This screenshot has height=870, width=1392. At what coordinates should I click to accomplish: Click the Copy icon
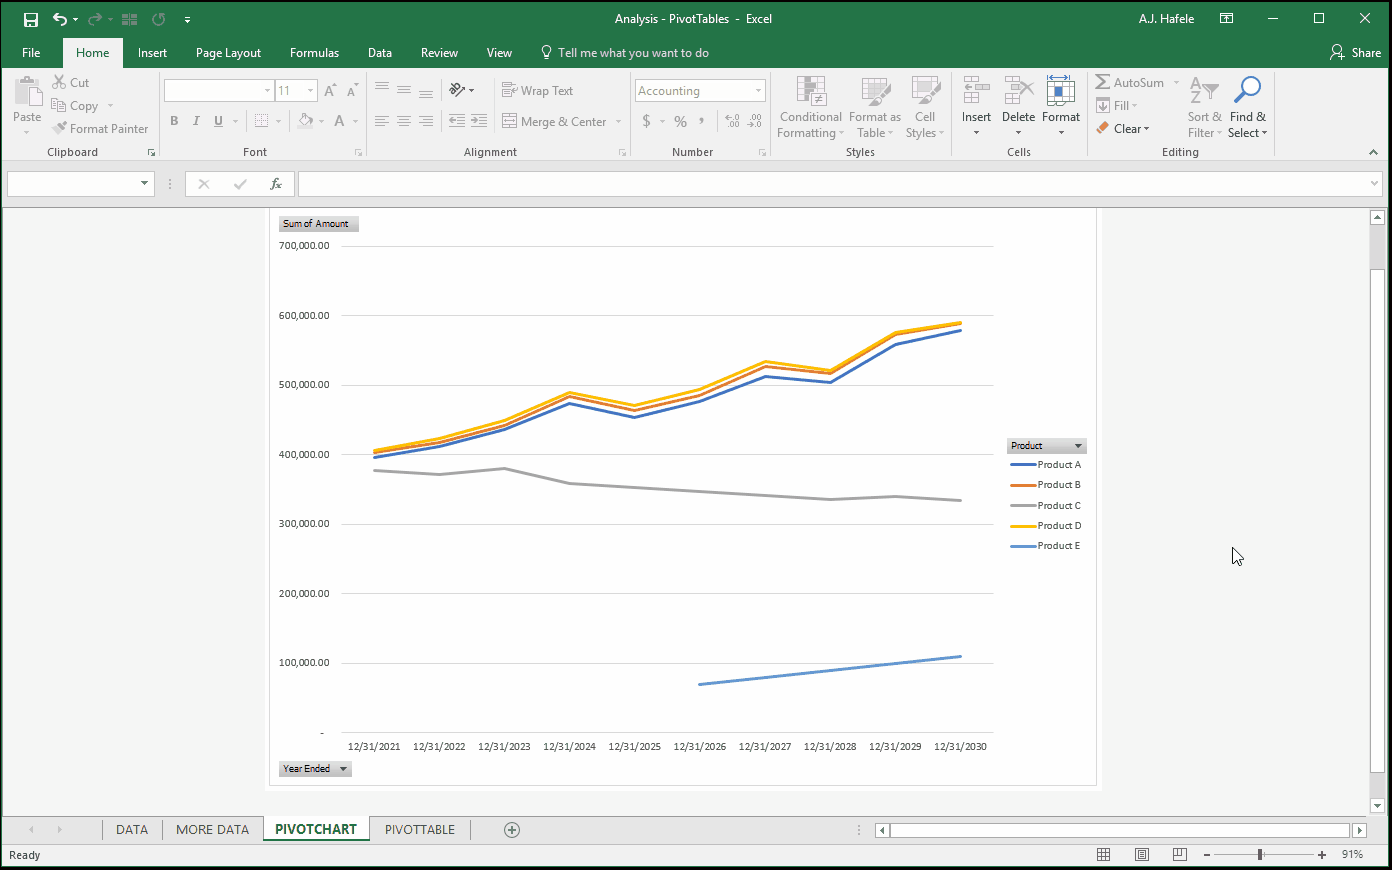click(x=59, y=106)
